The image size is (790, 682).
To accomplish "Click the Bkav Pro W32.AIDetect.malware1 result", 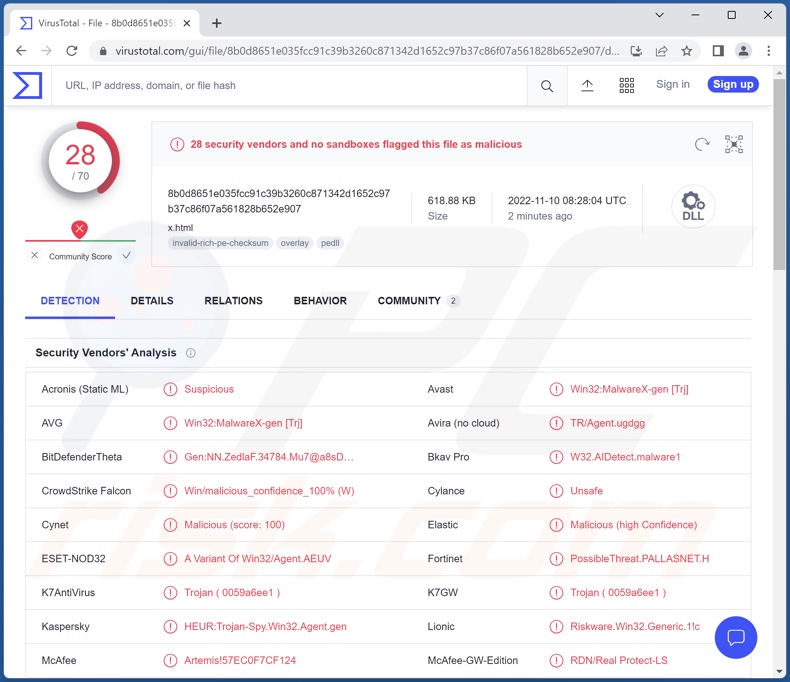I will point(625,457).
